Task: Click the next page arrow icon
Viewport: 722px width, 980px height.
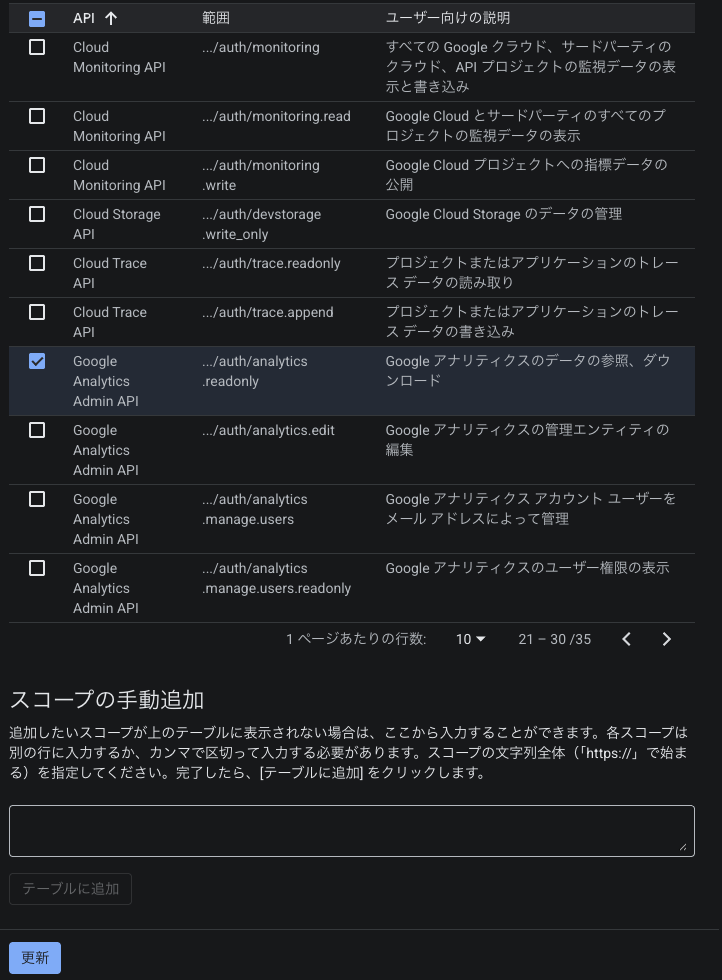Action: (667, 639)
